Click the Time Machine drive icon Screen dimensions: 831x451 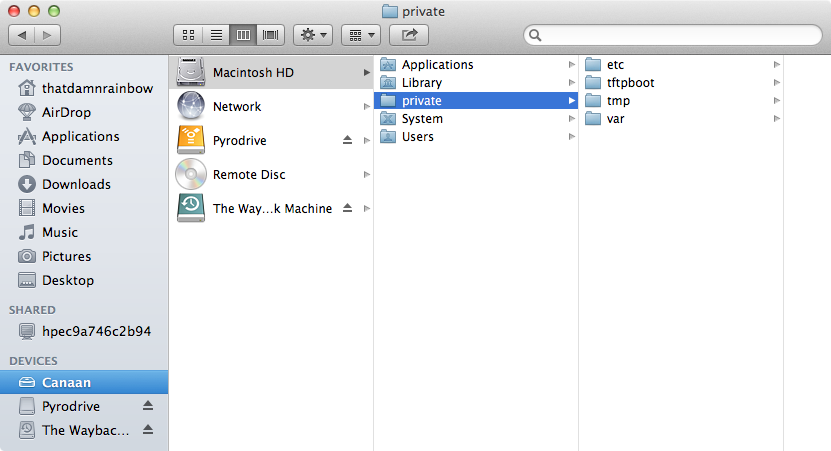pos(191,208)
